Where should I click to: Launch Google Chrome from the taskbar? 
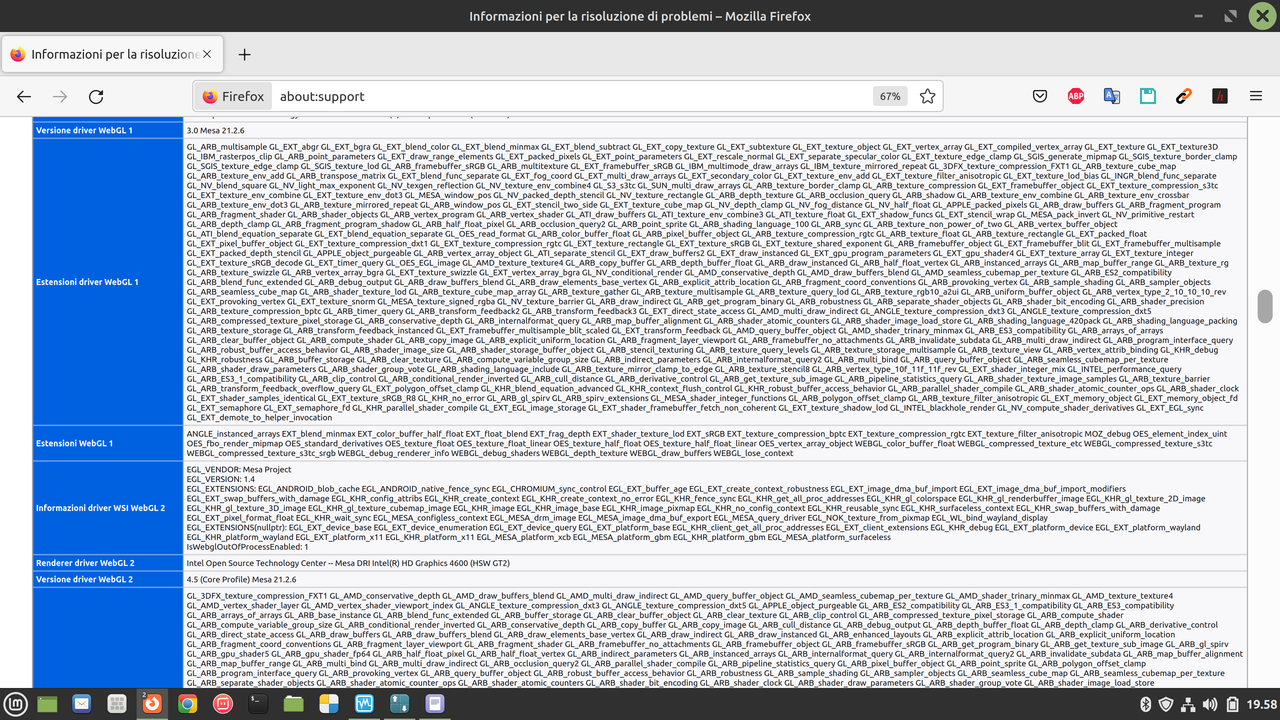(x=186, y=704)
